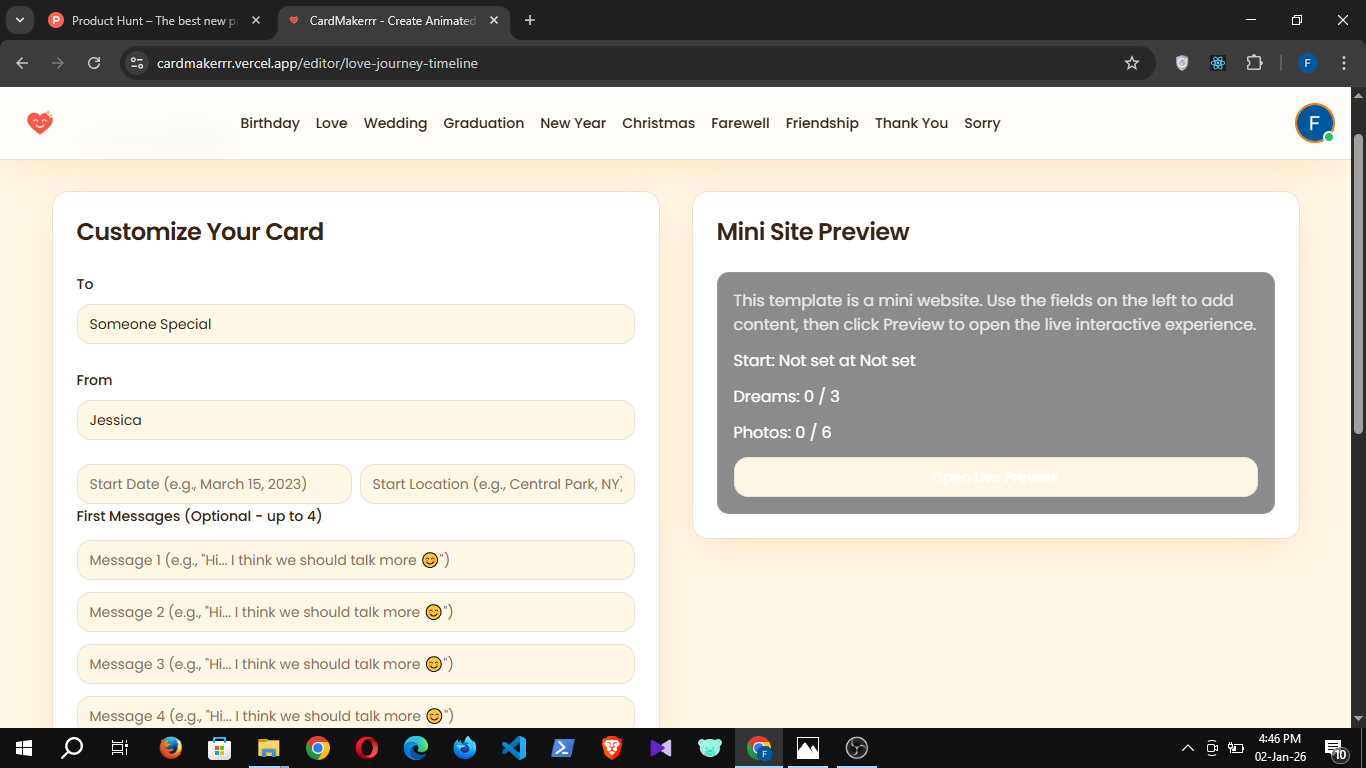Click the shield icon in the address bar
The width and height of the screenshot is (1366, 768).
(1181, 62)
